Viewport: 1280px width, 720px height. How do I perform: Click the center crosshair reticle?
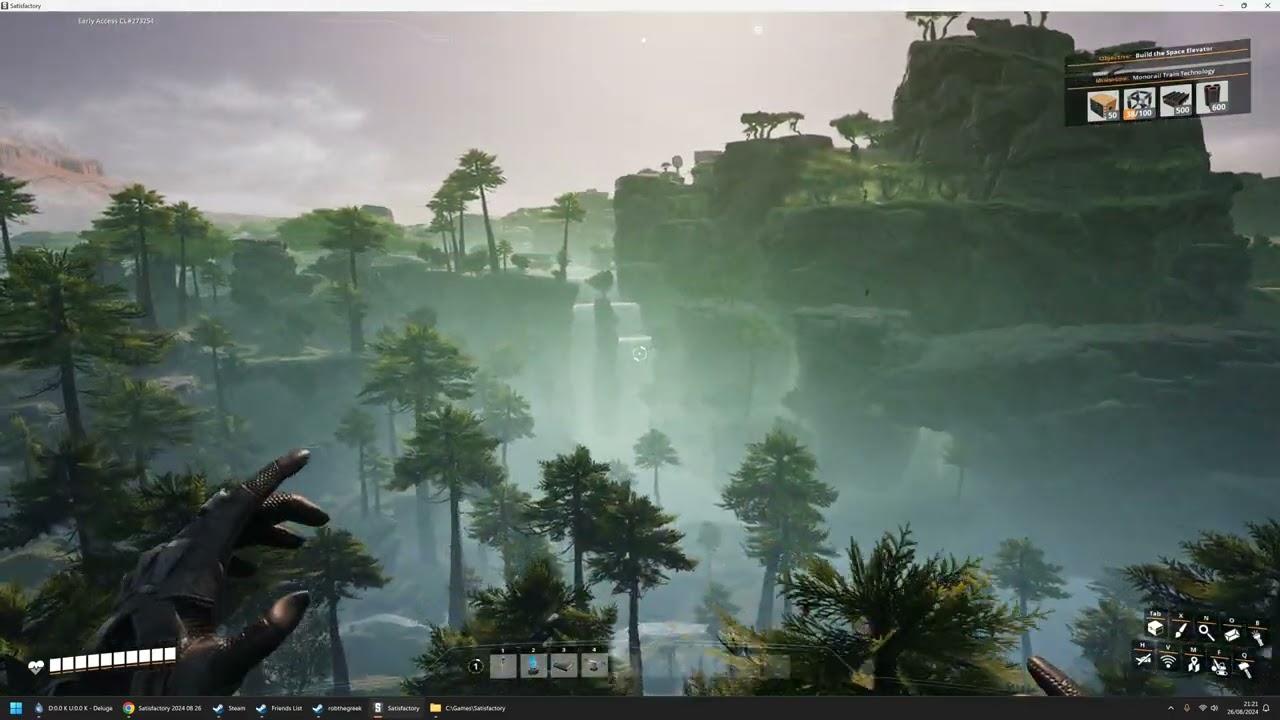click(640, 353)
